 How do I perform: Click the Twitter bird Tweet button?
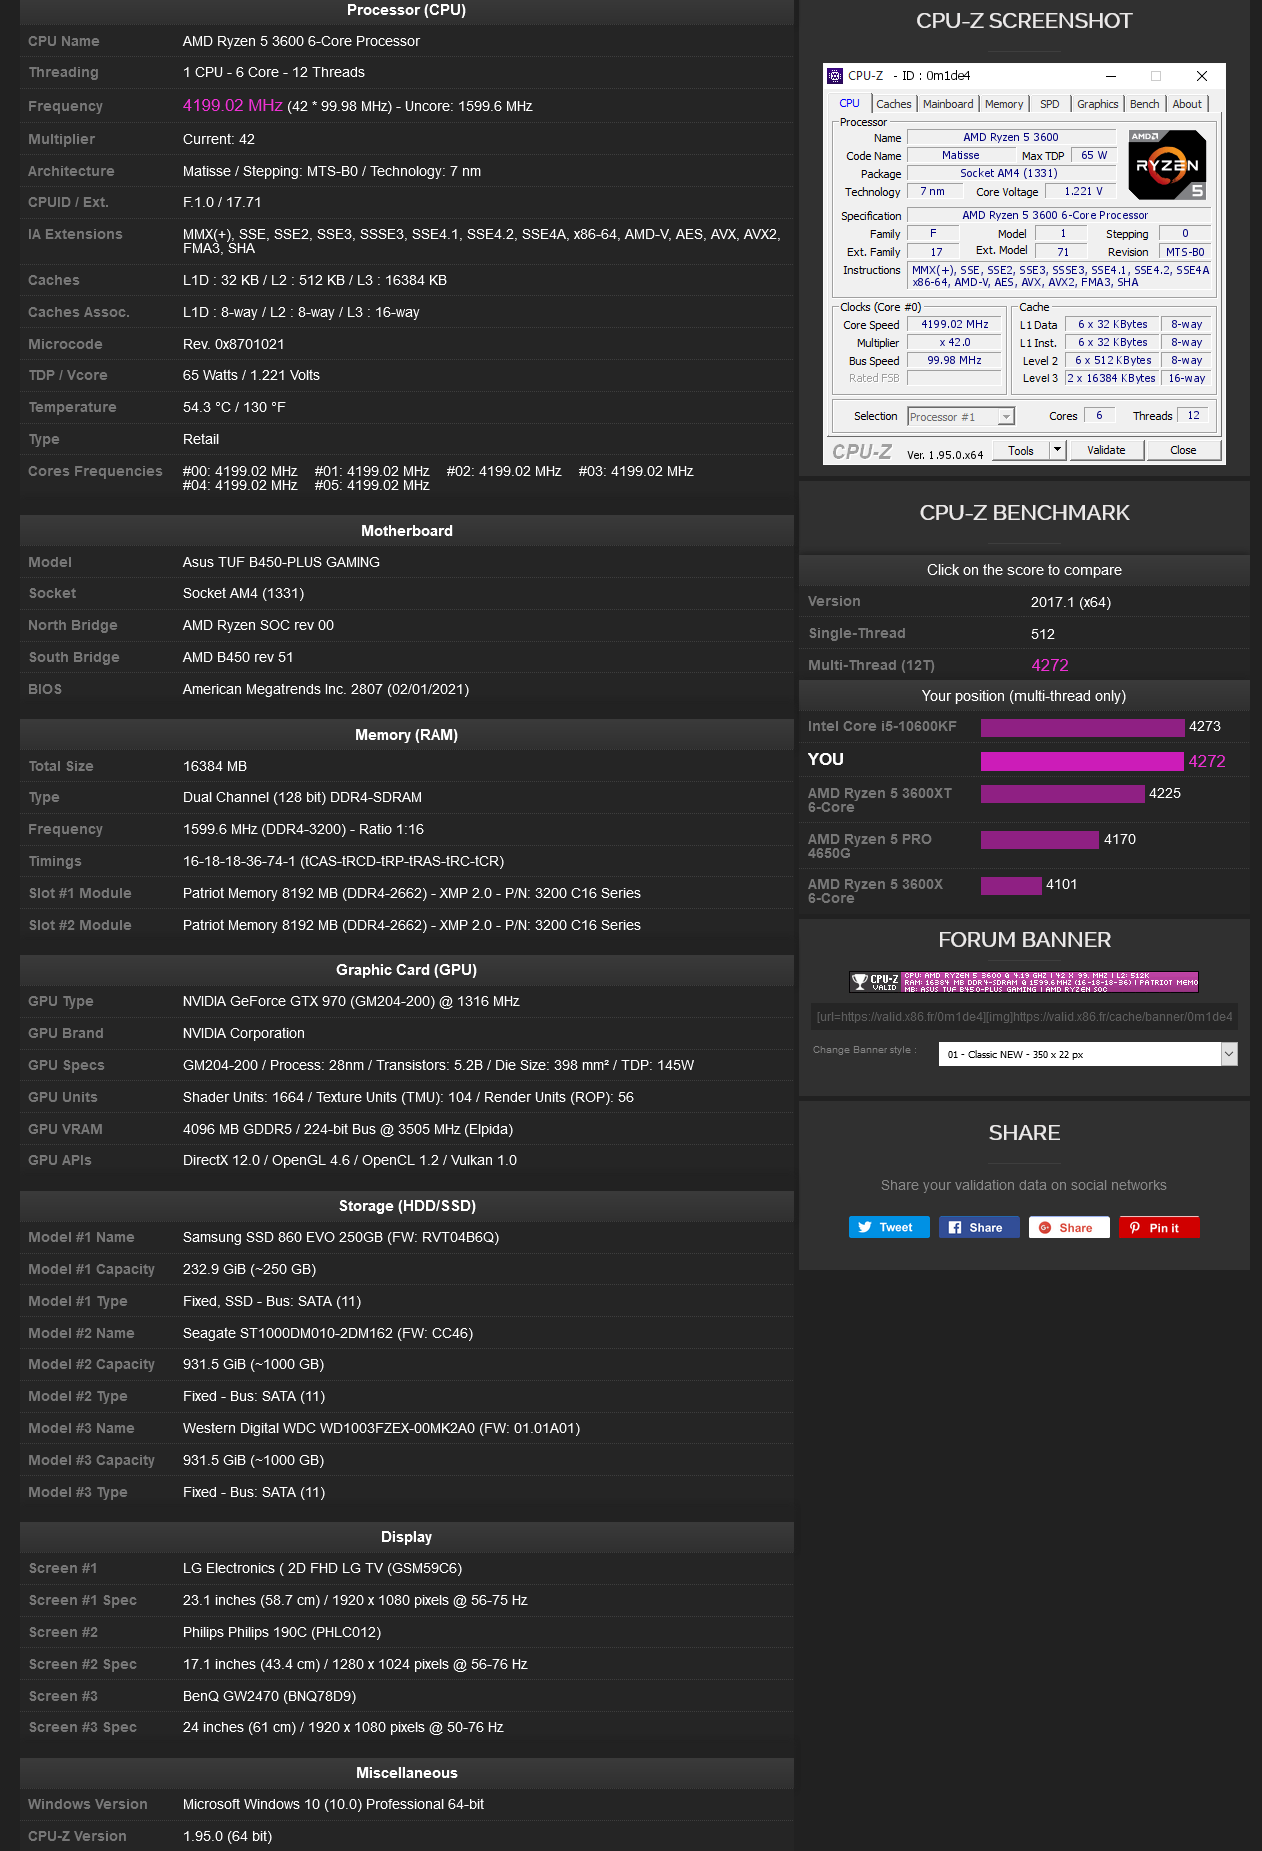[x=889, y=1227]
